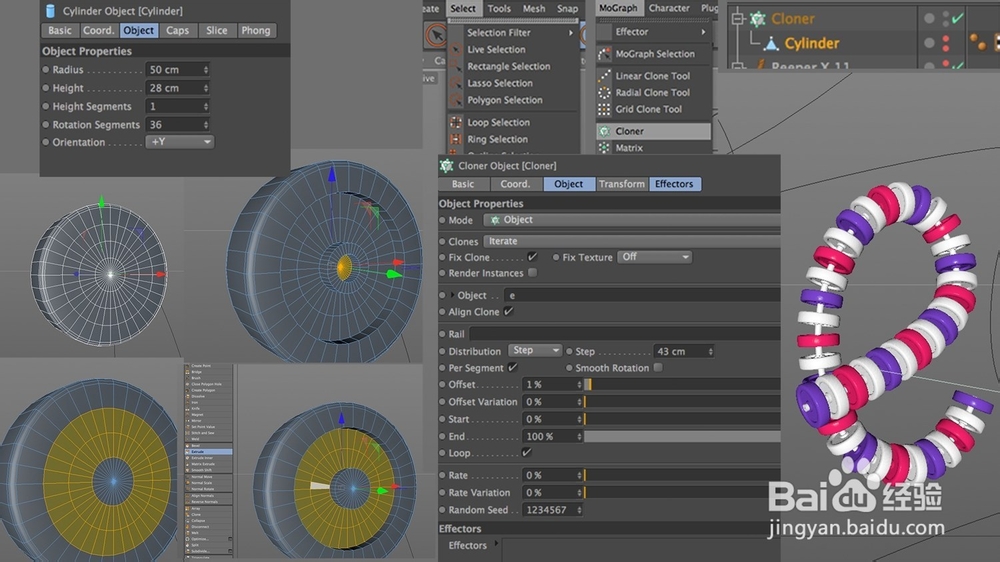Viewport: 1000px width, 562px height.
Task: Toggle the Fix Clone checkbox
Action: click(x=532, y=257)
